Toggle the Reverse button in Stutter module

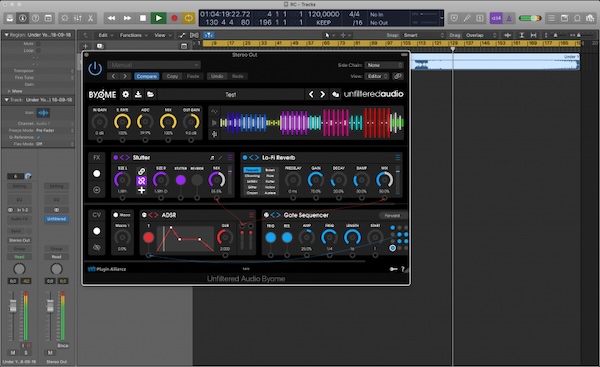197,180
